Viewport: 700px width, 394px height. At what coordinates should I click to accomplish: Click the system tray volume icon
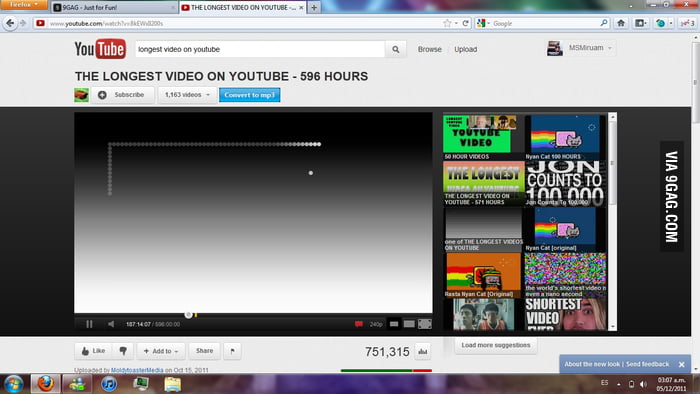643,384
